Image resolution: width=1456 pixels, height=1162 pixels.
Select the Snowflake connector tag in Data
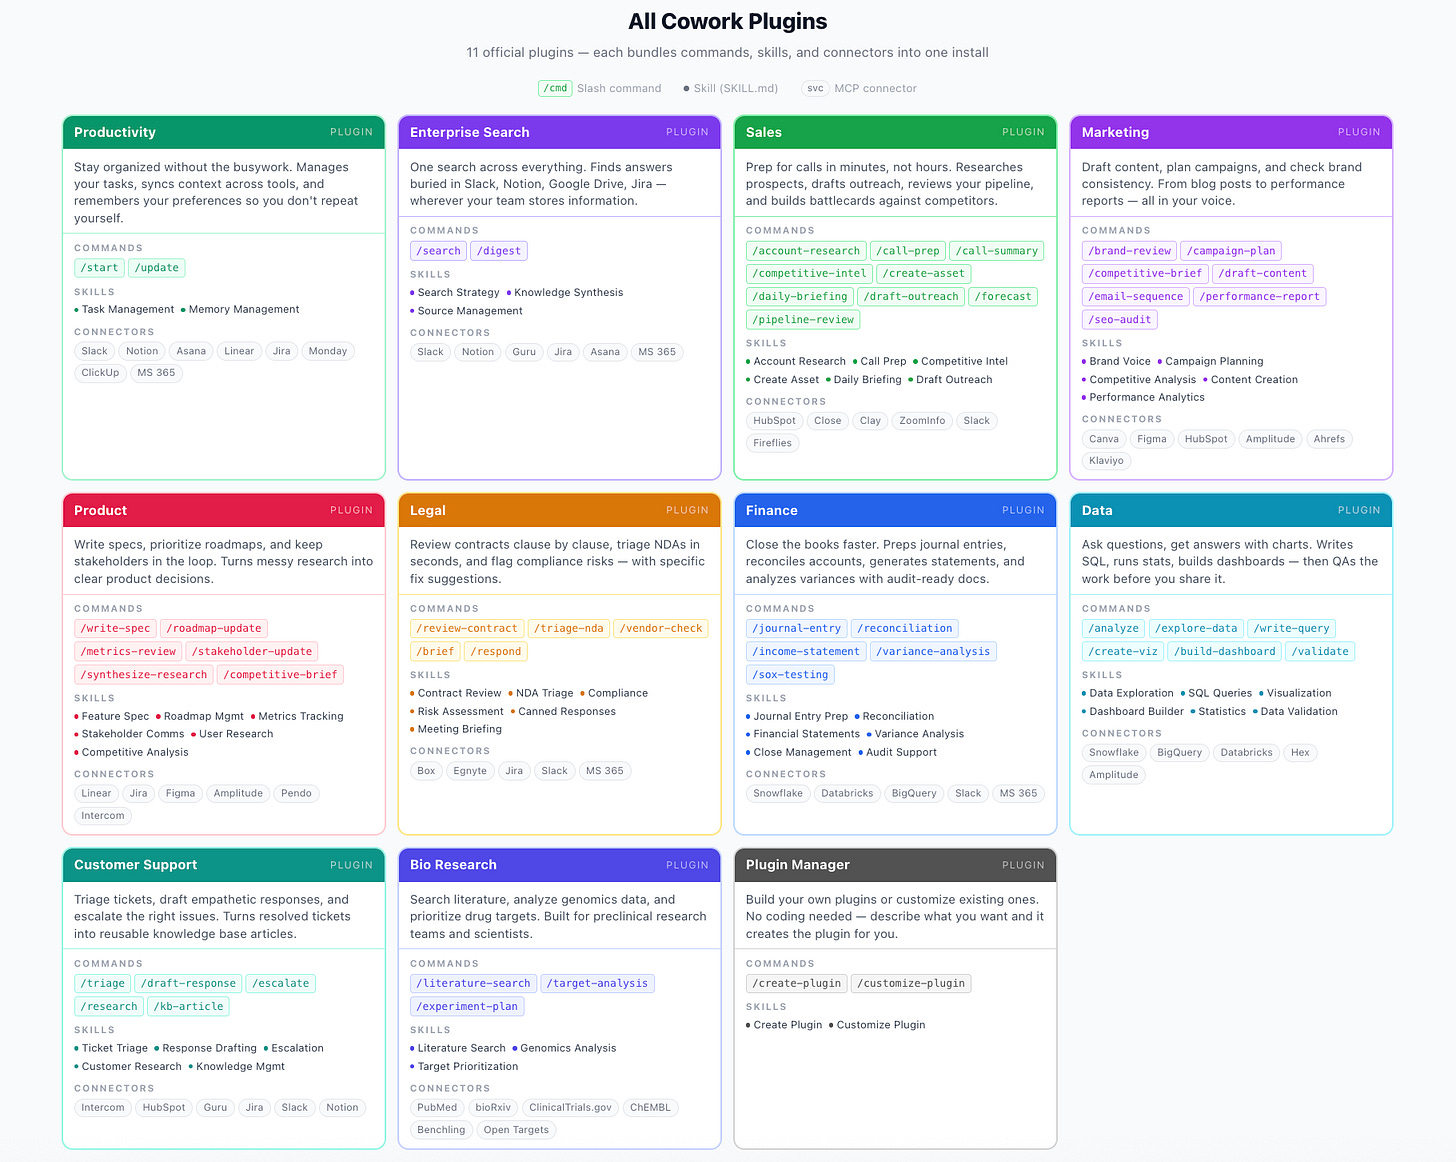coord(1113,752)
